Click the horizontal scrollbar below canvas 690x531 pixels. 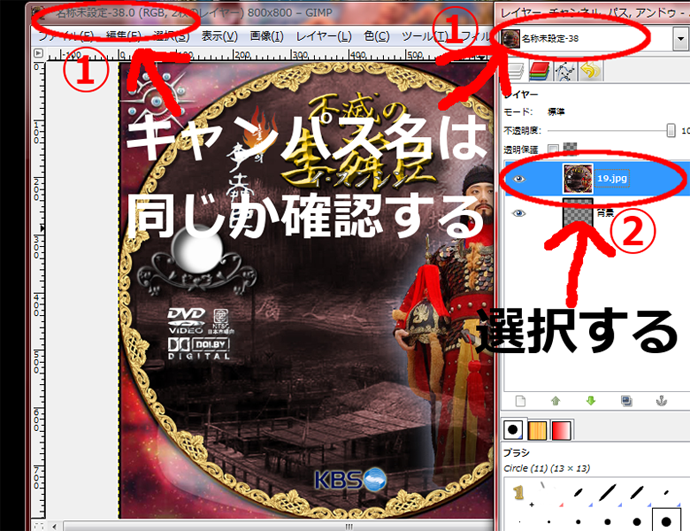coord(277,526)
